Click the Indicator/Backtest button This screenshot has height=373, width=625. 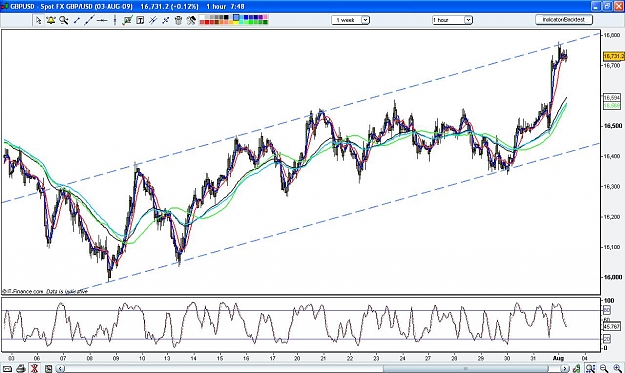(x=564, y=20)
